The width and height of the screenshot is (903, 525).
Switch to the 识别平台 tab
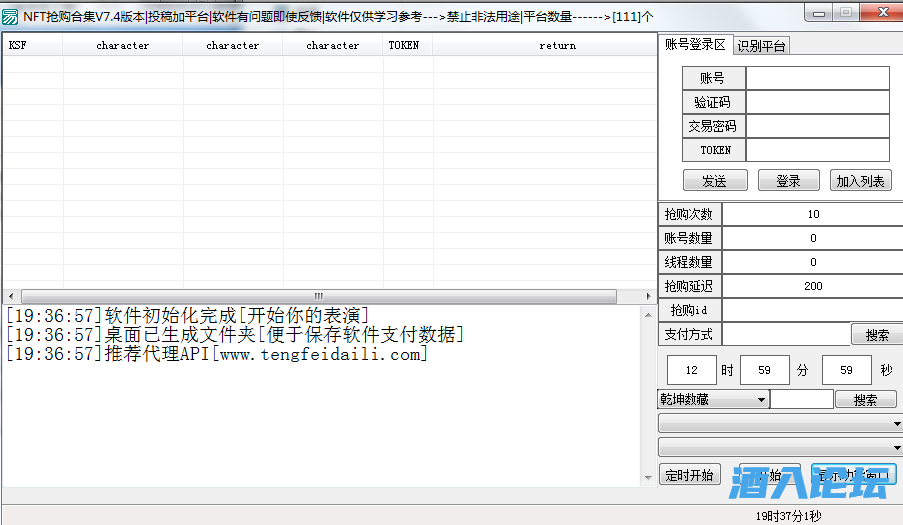(x=761, y=46)
